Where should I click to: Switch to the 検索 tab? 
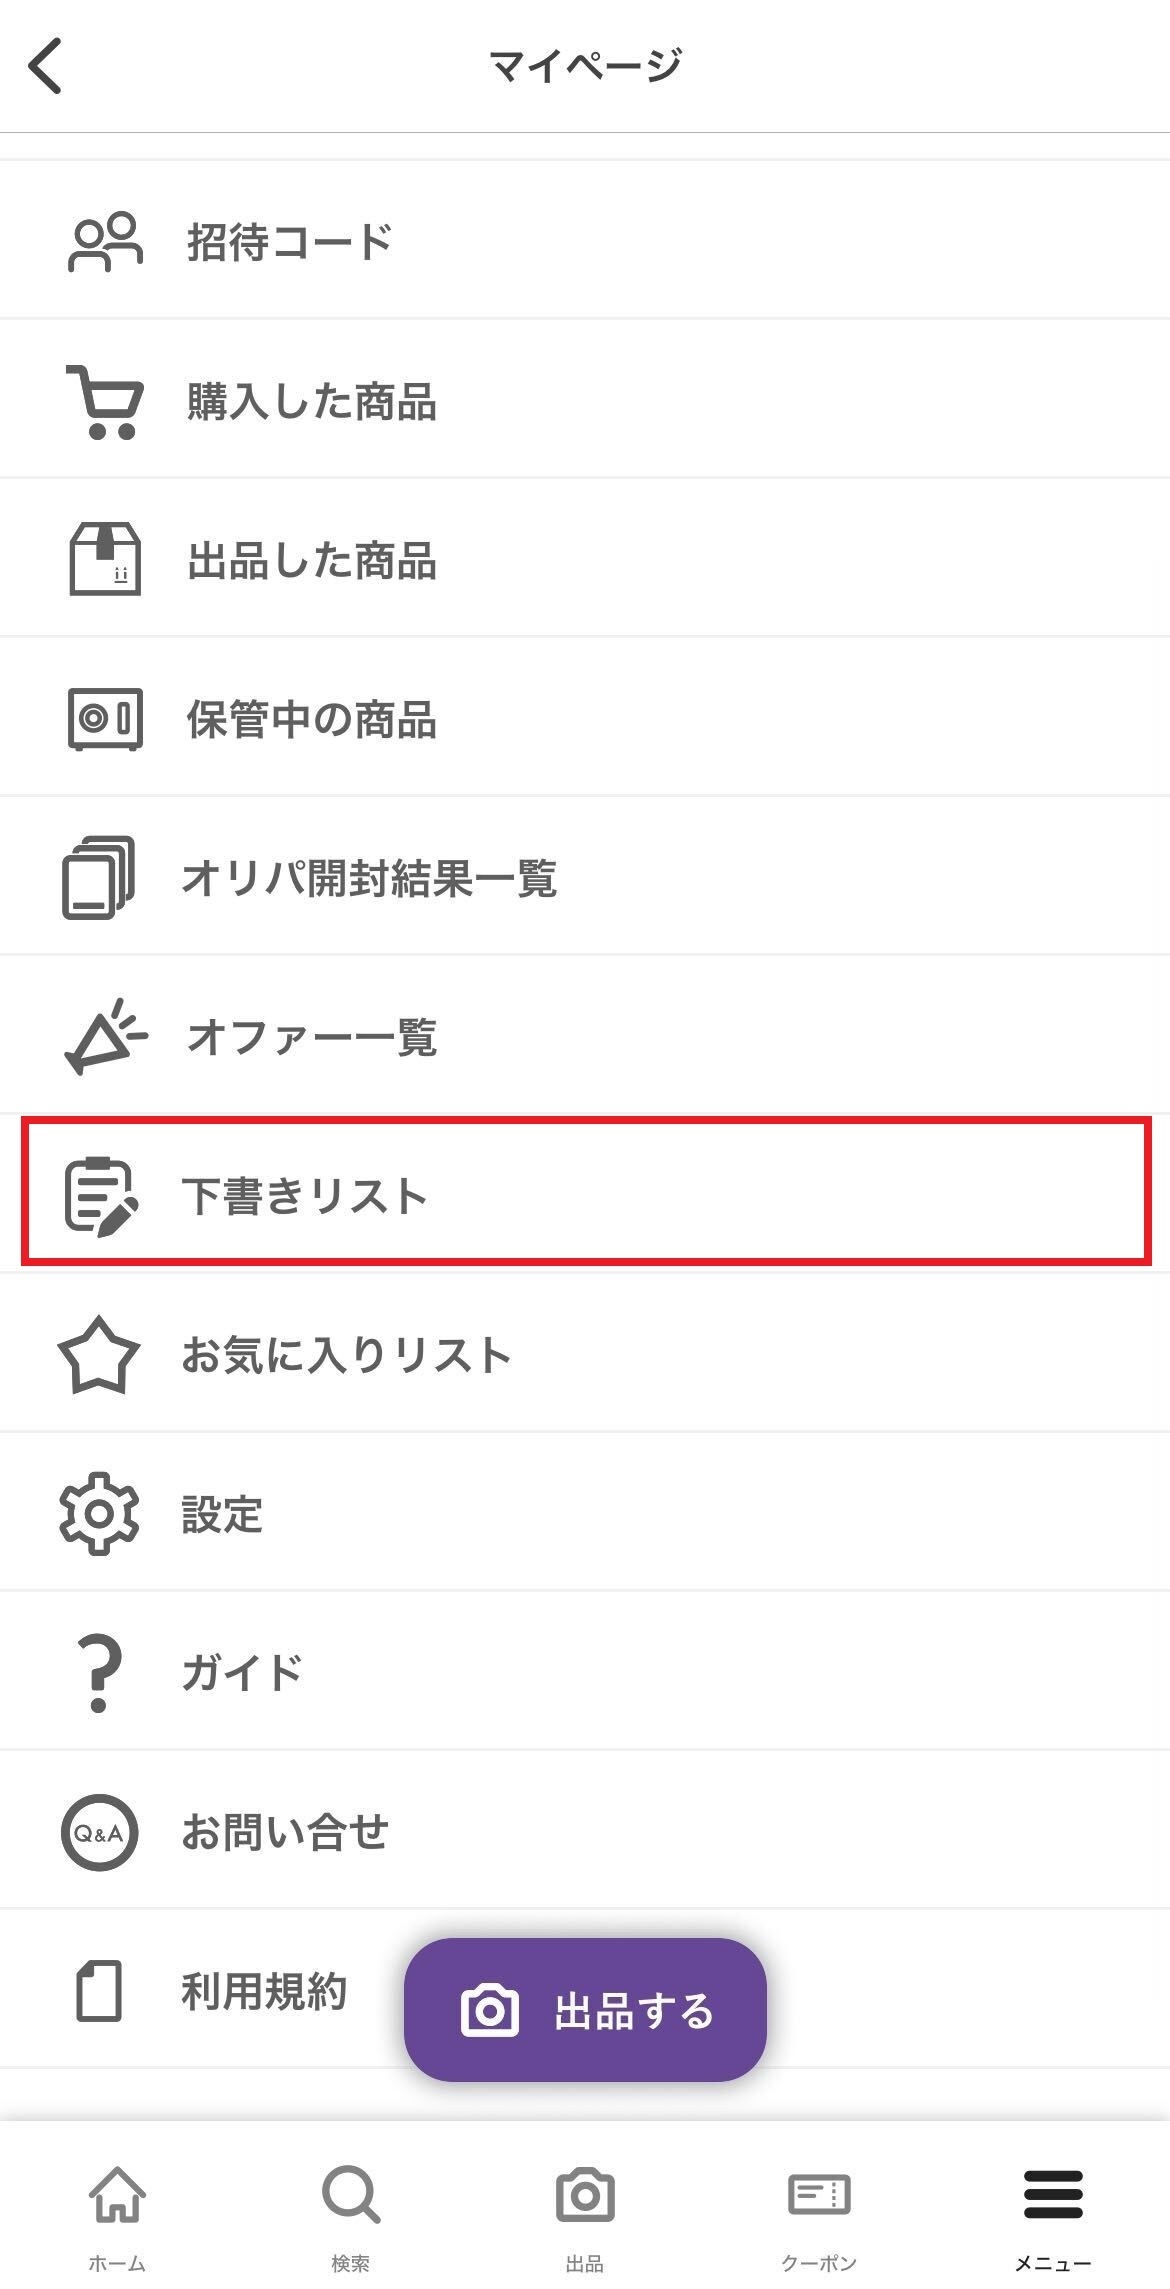[x=351, y=2211]
